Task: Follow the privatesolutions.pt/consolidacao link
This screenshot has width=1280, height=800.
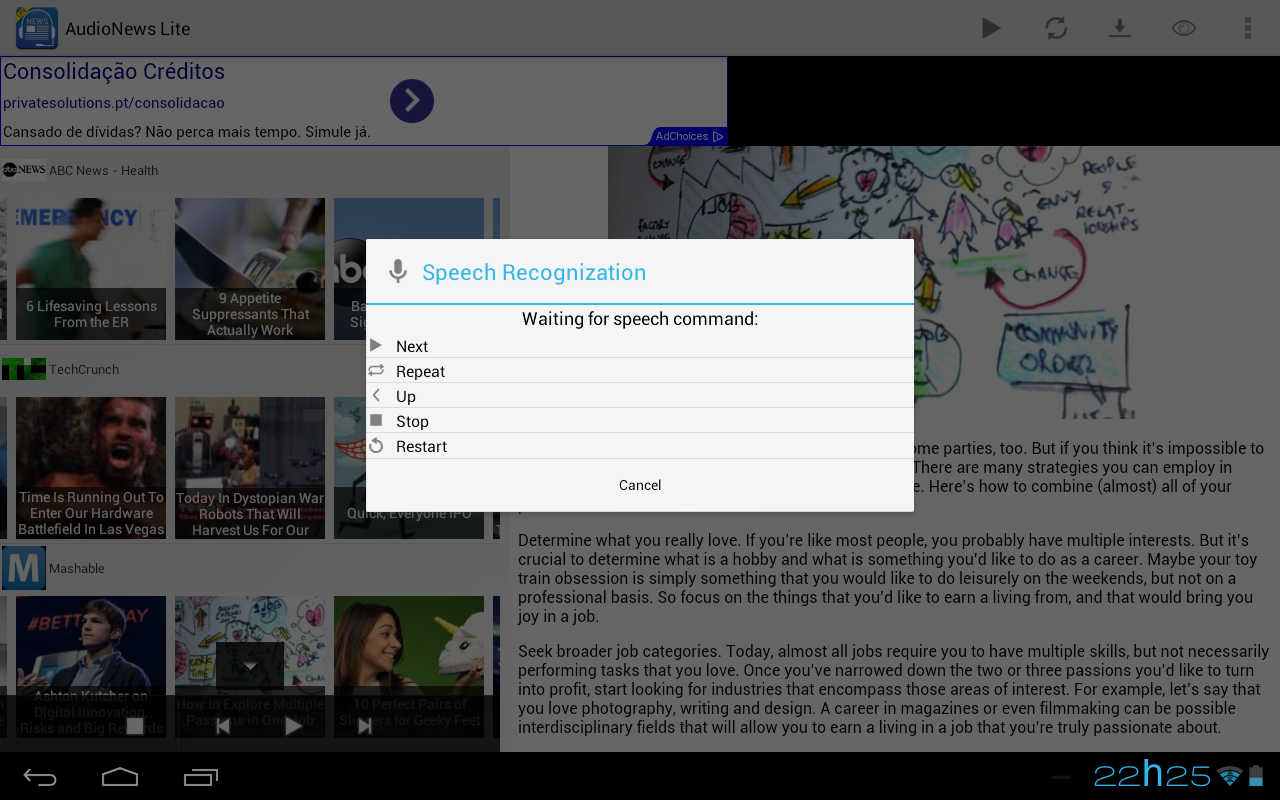Action: click(x=114, y=103)
